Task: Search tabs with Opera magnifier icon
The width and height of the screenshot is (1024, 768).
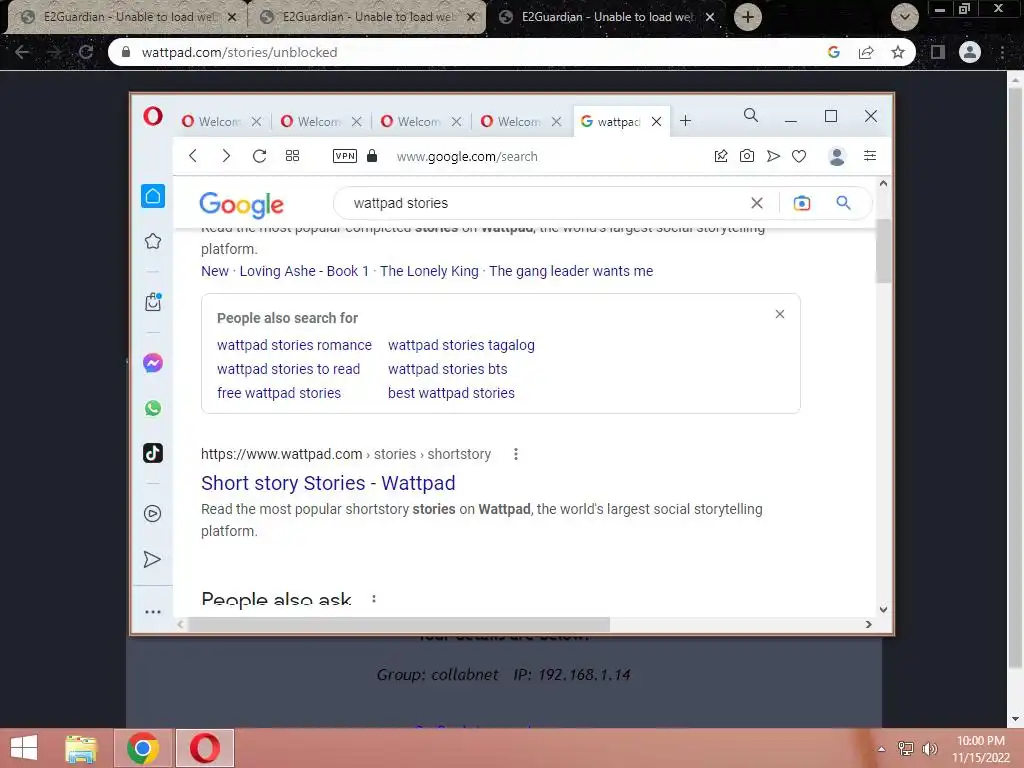Action: pos(751,116)
